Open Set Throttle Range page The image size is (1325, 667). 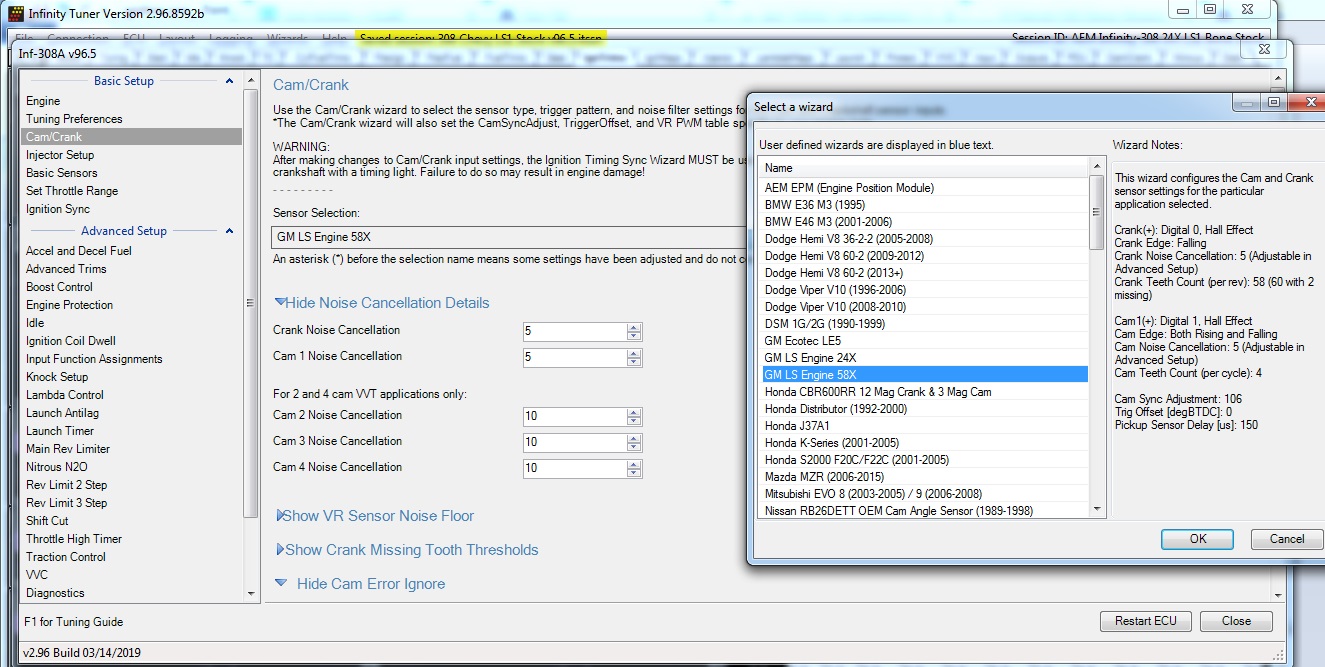point(72,191)
